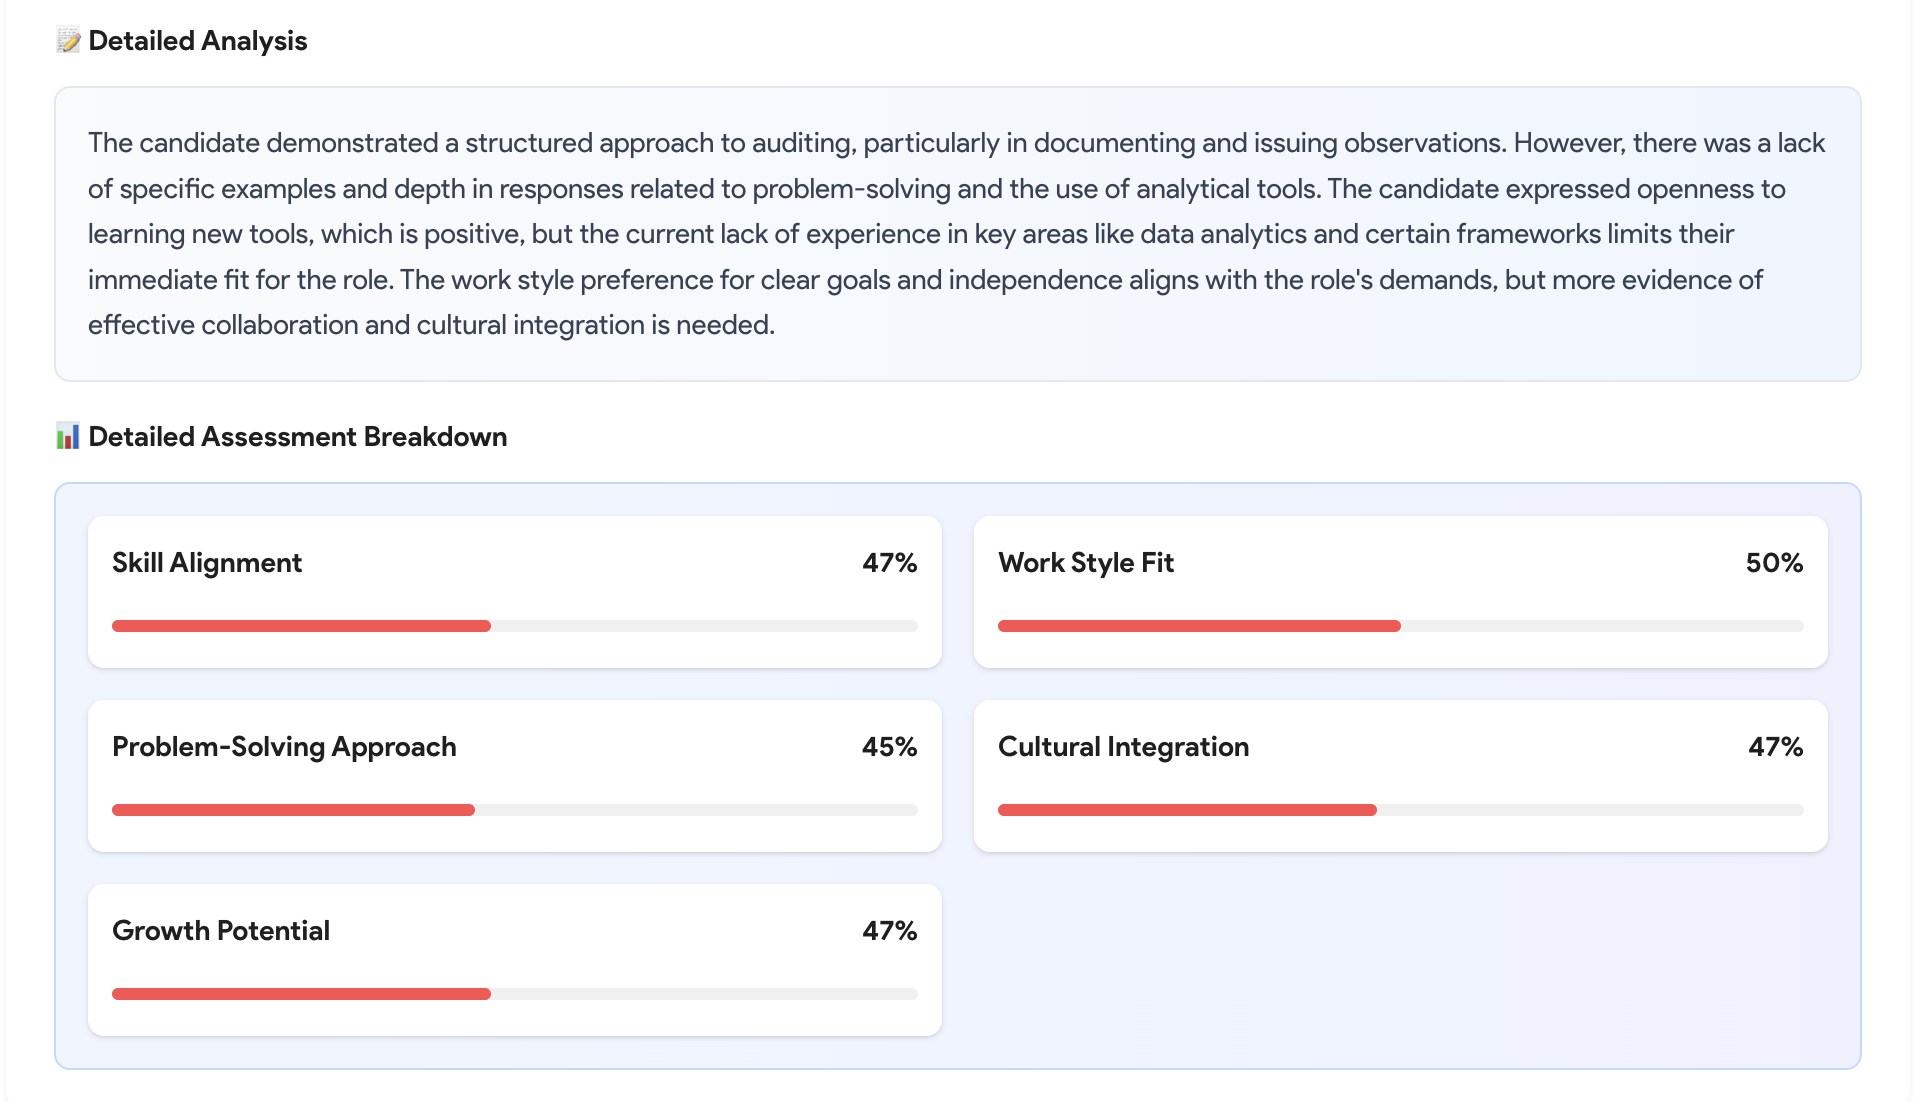The image size is (1914, 1102).
Task: Select the Work Style Fit card title
Action: (1086, 563)
